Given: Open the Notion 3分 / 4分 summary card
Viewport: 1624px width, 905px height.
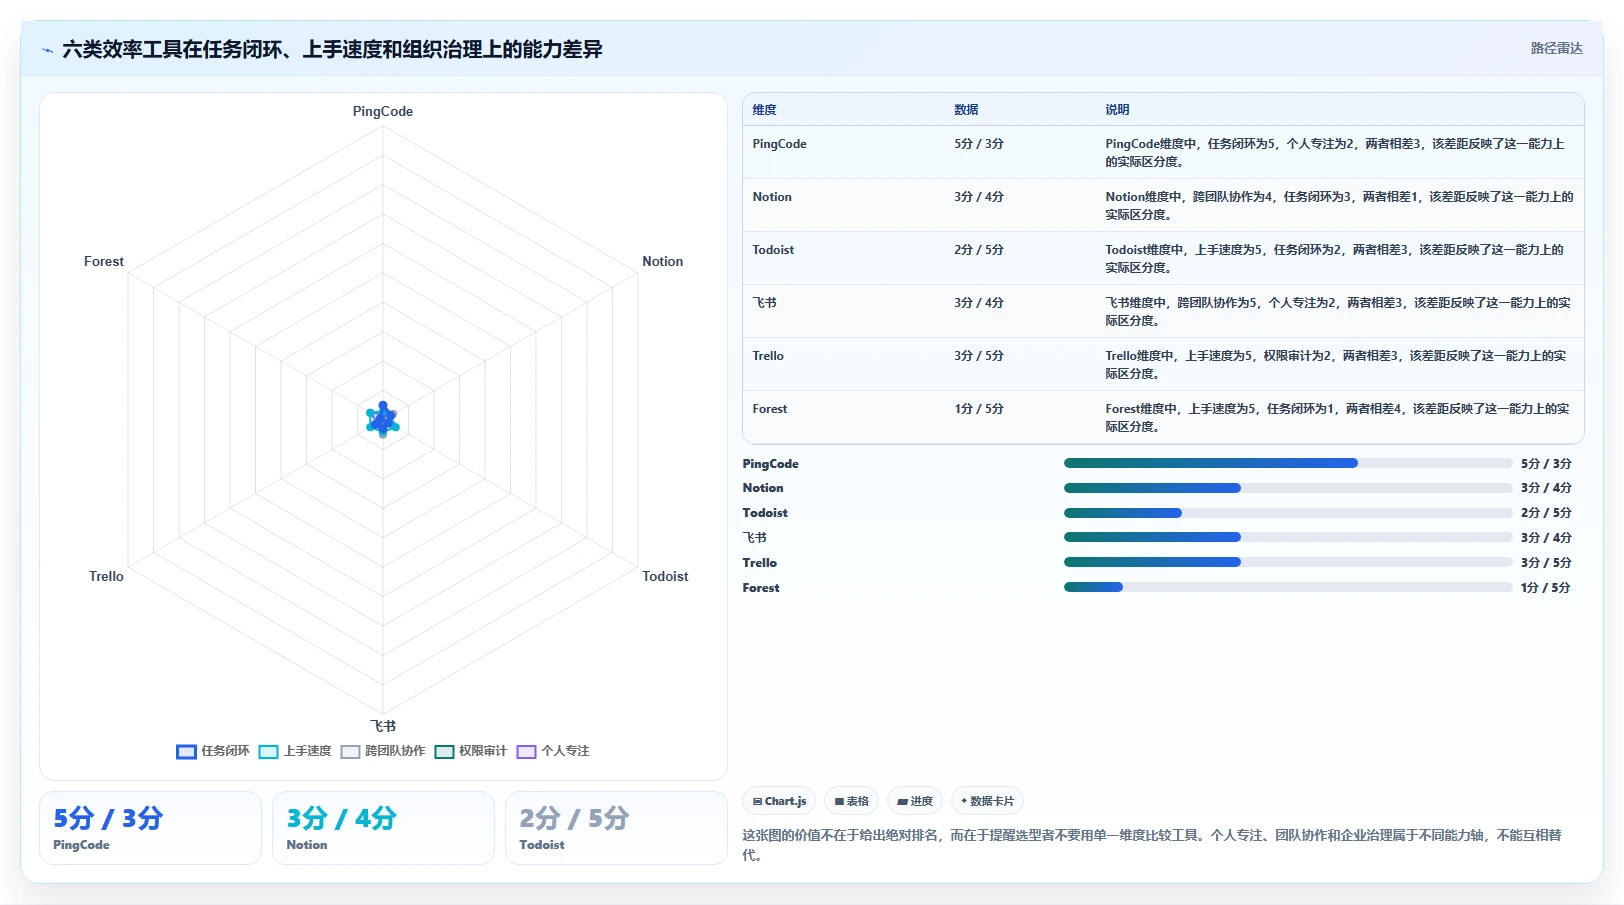Looking at the screenshot, I should [x=383, y=828].
